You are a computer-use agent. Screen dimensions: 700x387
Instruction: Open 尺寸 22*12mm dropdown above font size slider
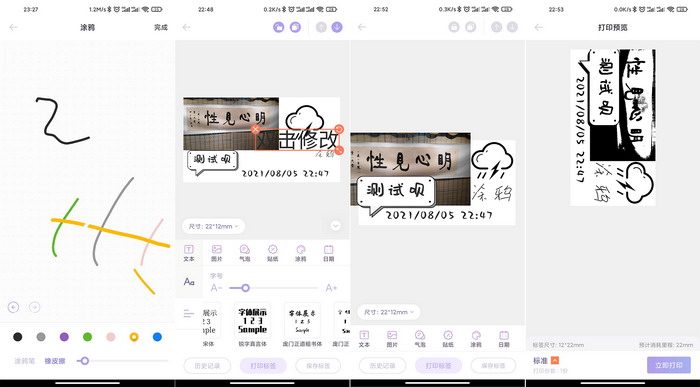213,226
